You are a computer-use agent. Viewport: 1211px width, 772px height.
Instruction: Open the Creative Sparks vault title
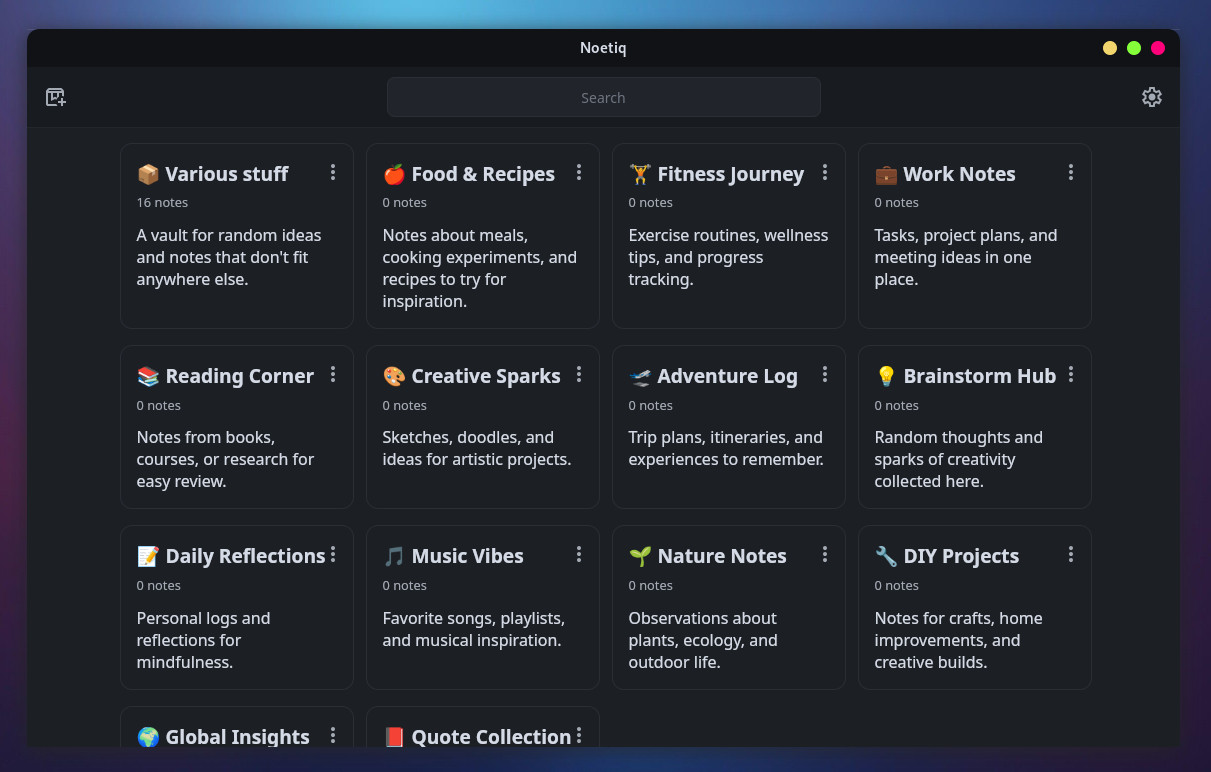pyautogui.click(x=486, y=376)
